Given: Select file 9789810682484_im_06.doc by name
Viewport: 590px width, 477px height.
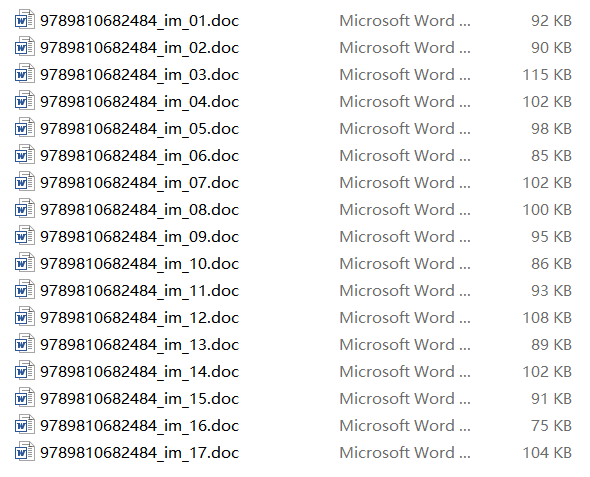Looking at the screenshot, I should pos(139,156).
